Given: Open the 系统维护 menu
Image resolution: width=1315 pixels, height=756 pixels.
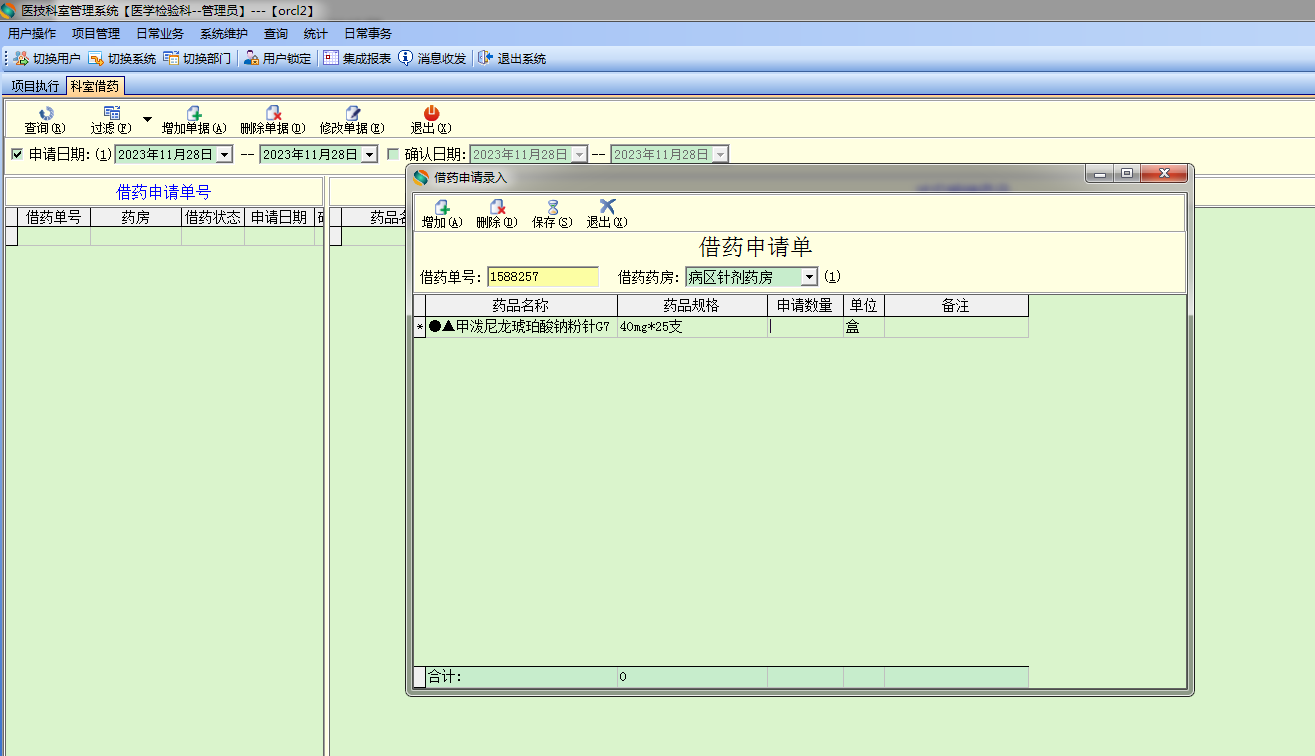Looking at the screenshot, I should click(224, 33).
